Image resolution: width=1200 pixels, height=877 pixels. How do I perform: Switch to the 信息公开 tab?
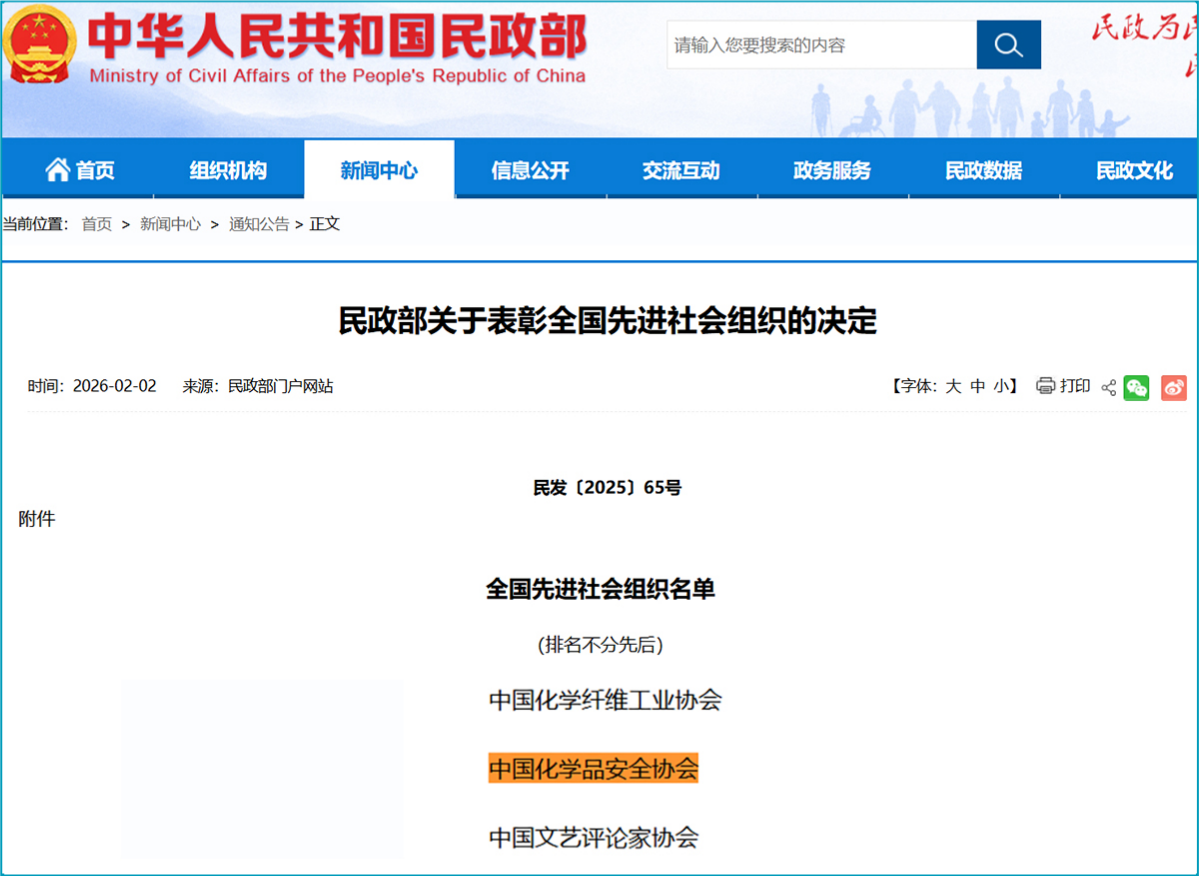point(530,170)
